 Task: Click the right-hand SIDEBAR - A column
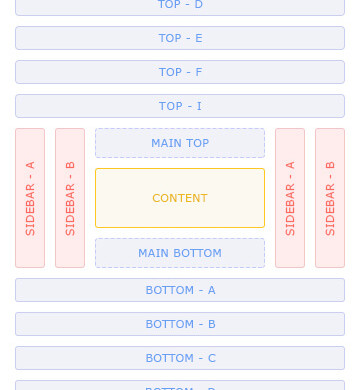point(290,198)
